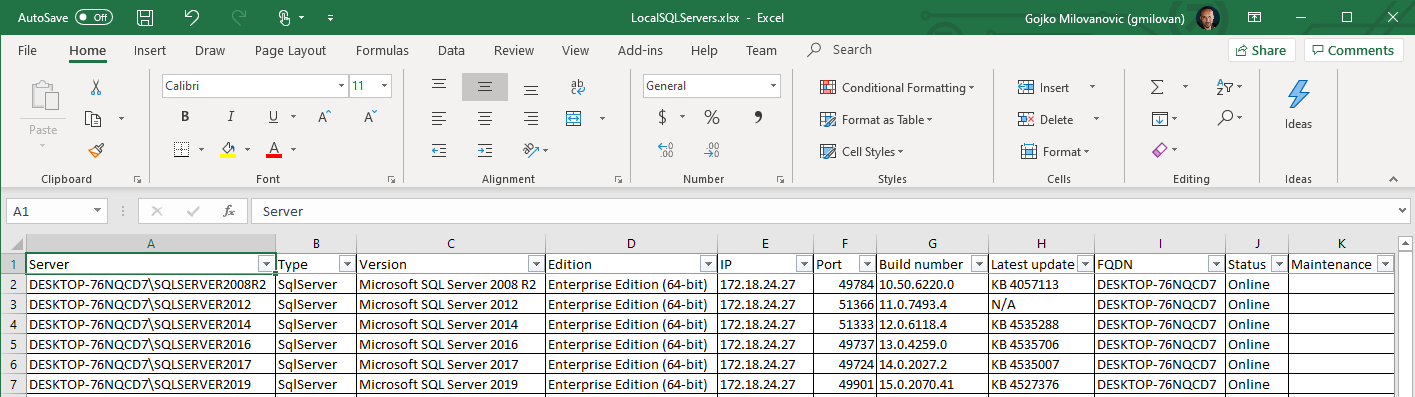Click the Sort & Filter icon

[x=1224, y=87]
